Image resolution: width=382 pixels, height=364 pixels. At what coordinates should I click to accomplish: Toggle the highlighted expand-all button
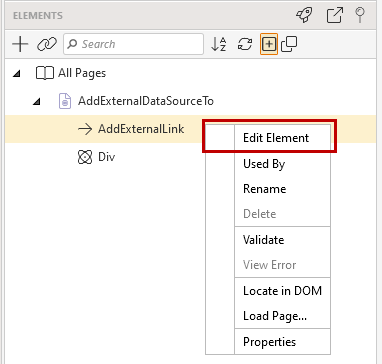[269, 44]
